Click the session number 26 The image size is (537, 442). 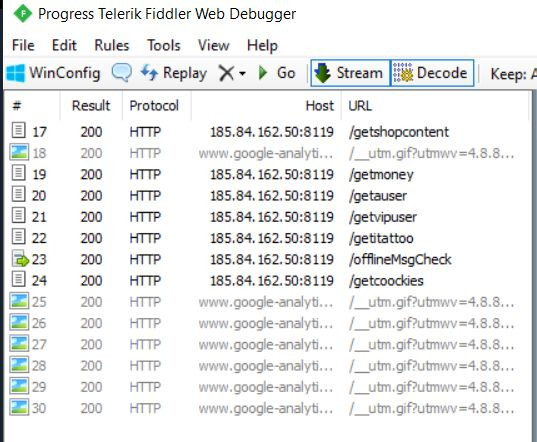click(39, 323)
